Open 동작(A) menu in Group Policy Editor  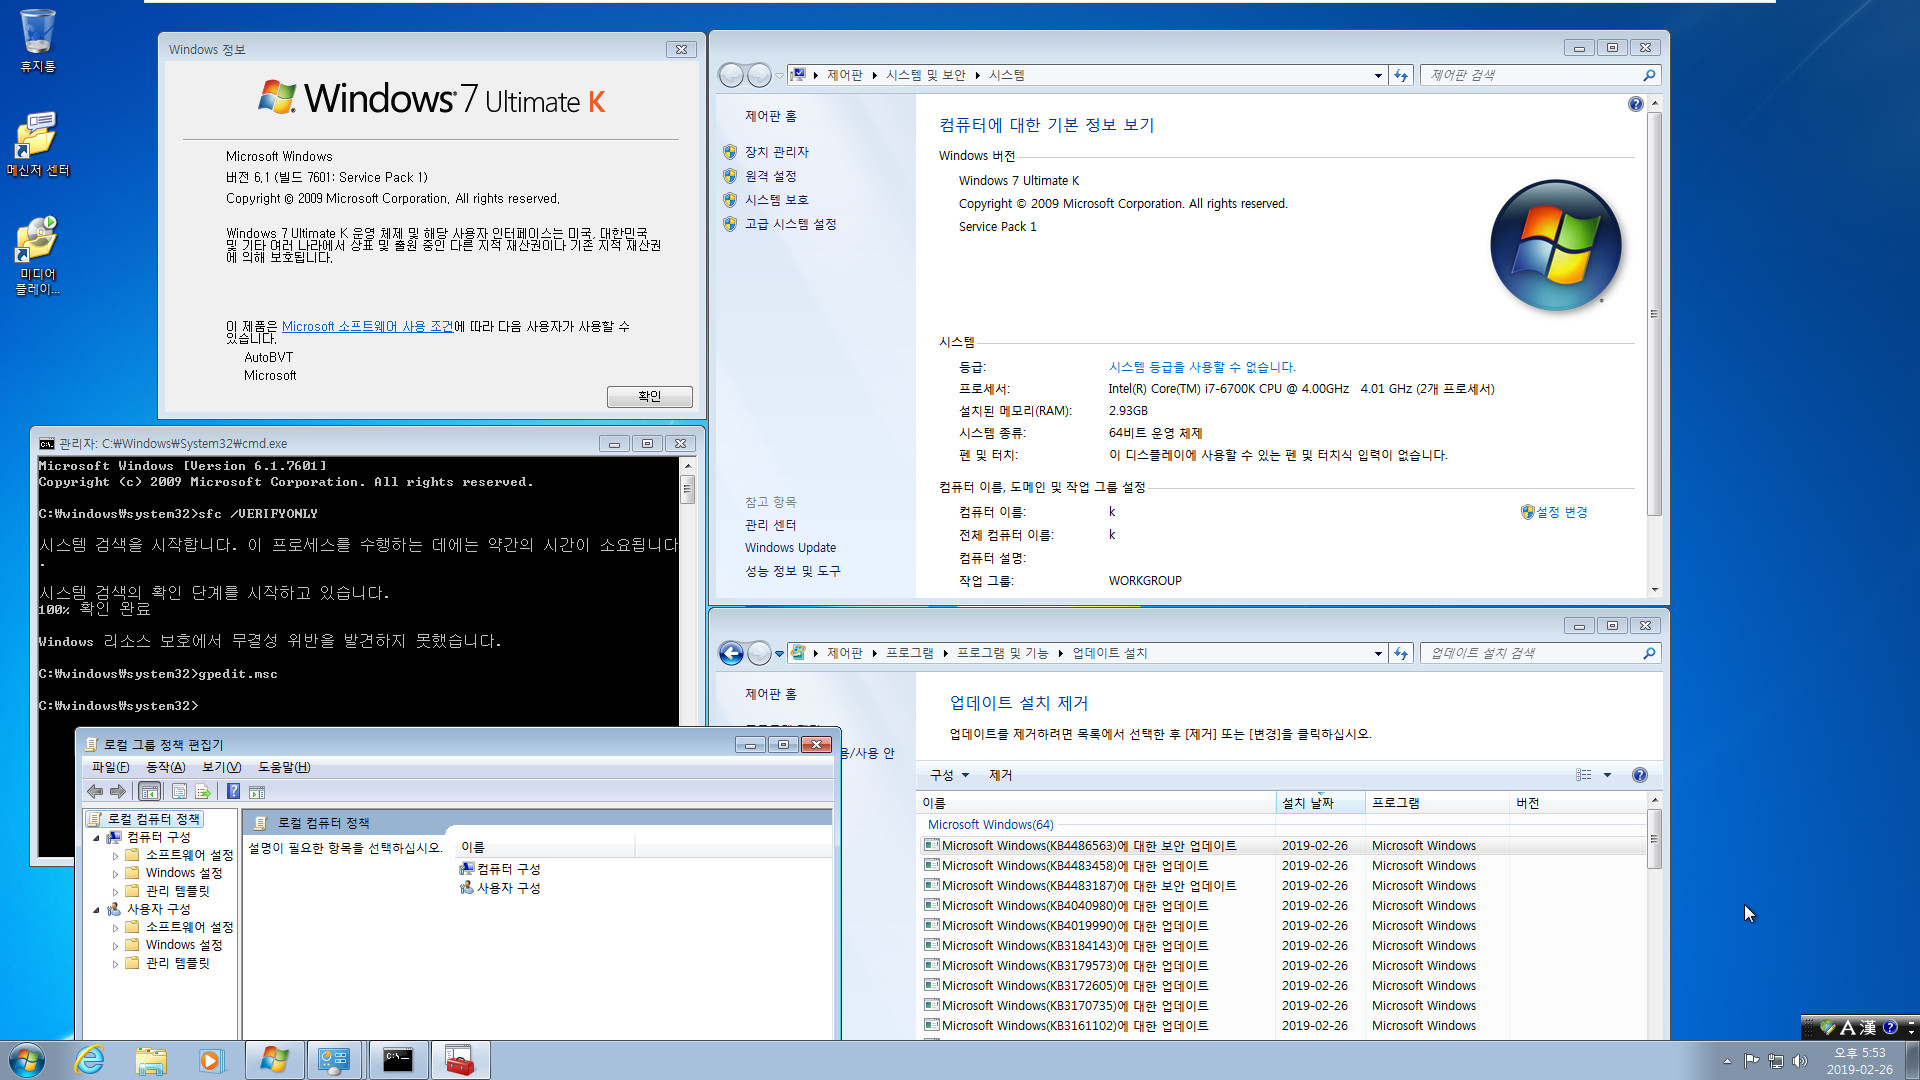[x=165, y=767]
